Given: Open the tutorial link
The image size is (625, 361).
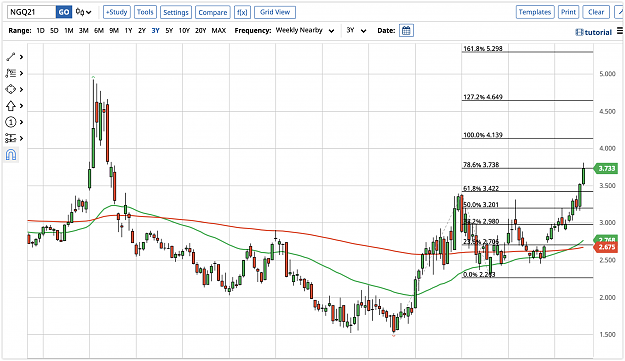Looking at the screenshot, I should 594,32.
